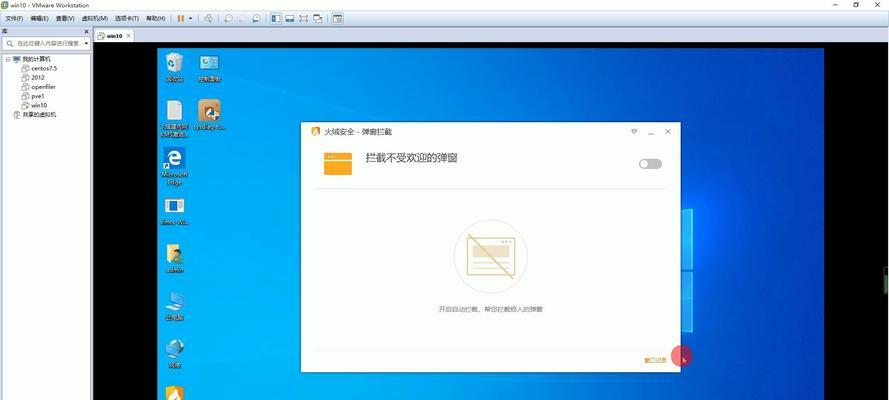
Task: Select the Control Panel desktop icon
Action: (x=209, y=67)
